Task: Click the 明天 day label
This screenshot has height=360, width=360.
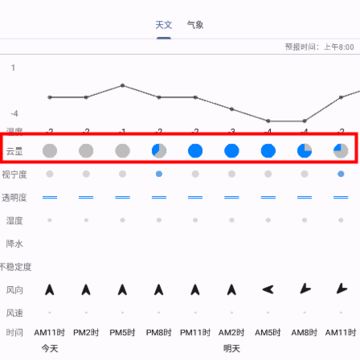Action: click(x=232, y=349)
